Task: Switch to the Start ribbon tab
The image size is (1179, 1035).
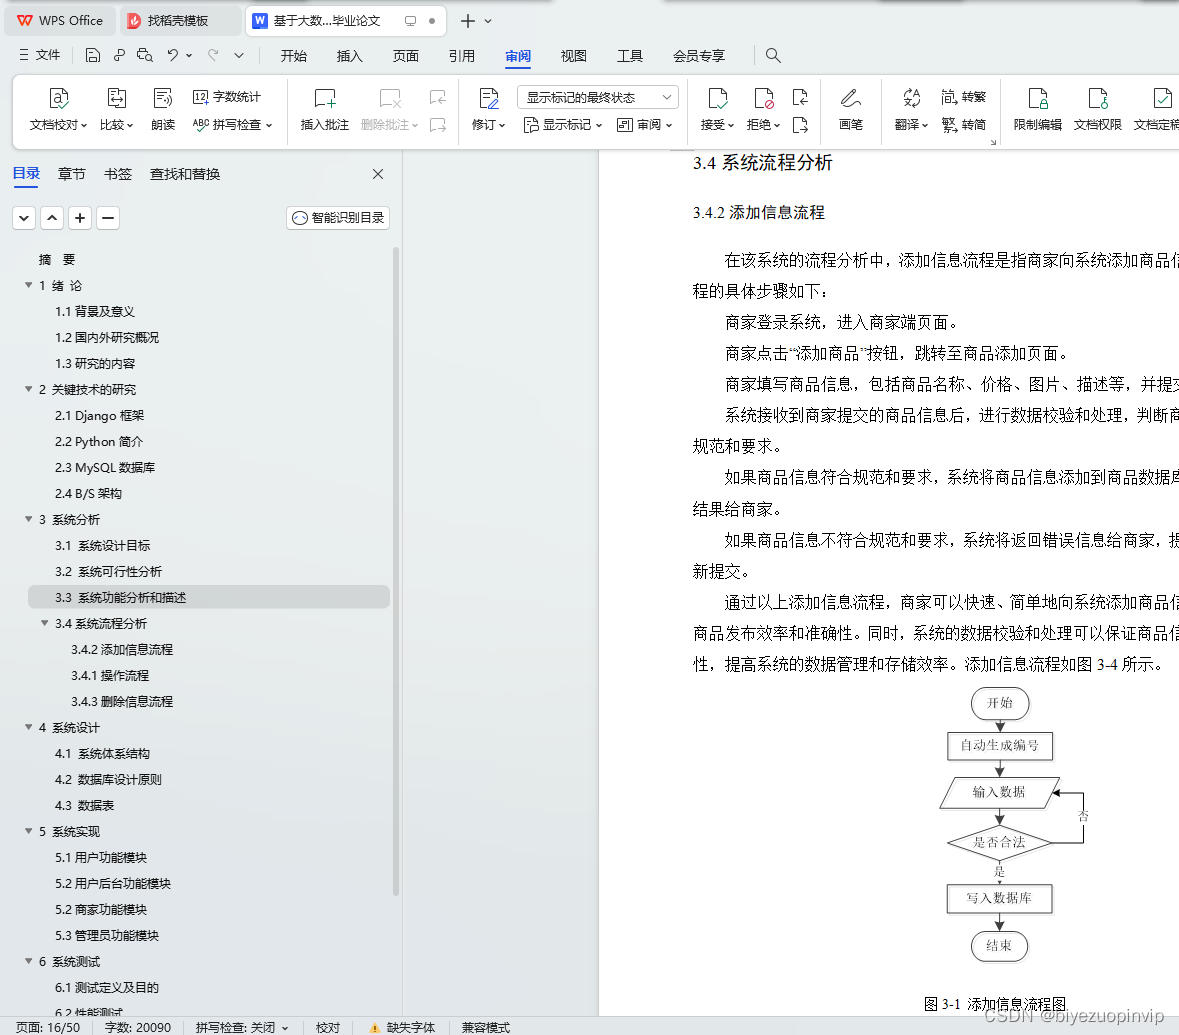Action: click(293, 56)
